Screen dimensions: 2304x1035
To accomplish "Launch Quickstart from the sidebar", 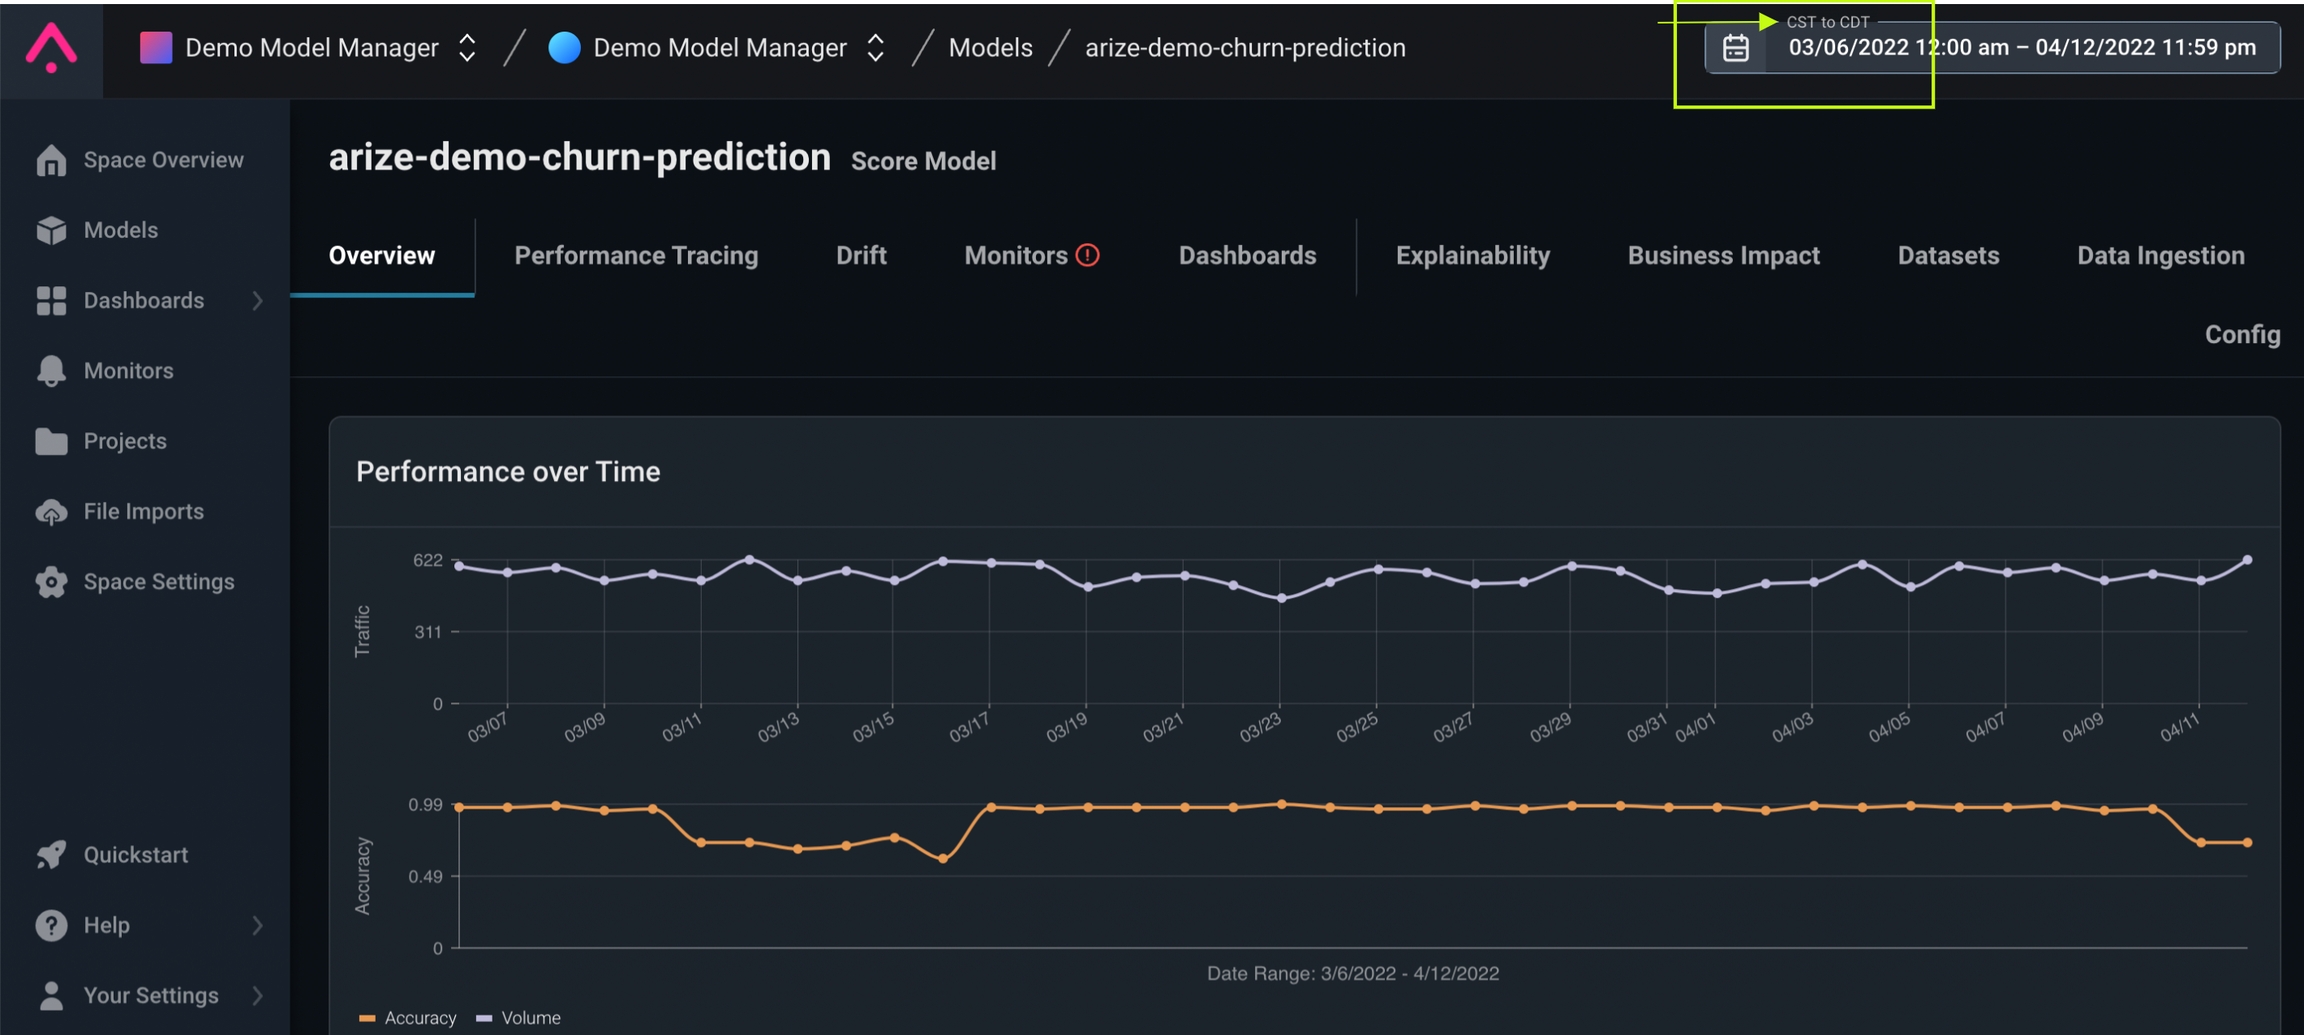I will click(136, 855).
